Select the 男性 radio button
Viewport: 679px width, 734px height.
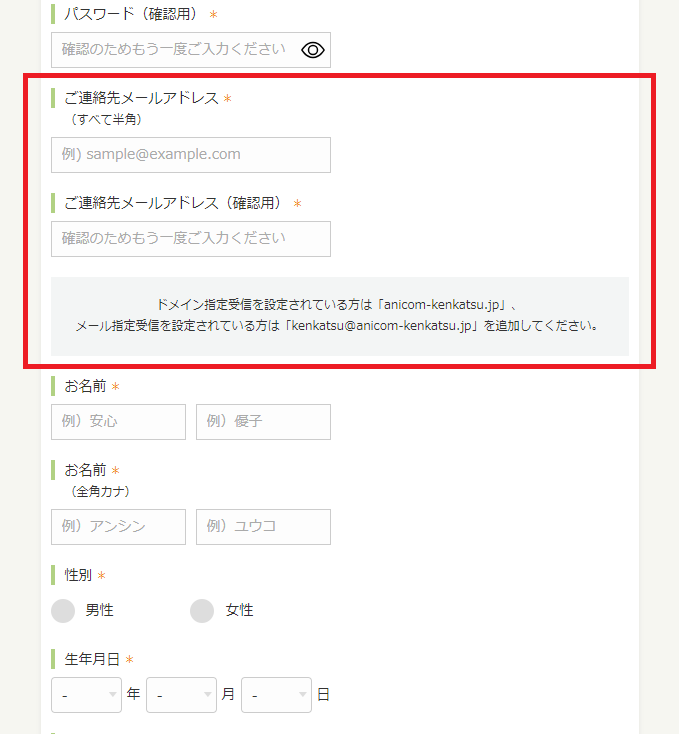63,610
